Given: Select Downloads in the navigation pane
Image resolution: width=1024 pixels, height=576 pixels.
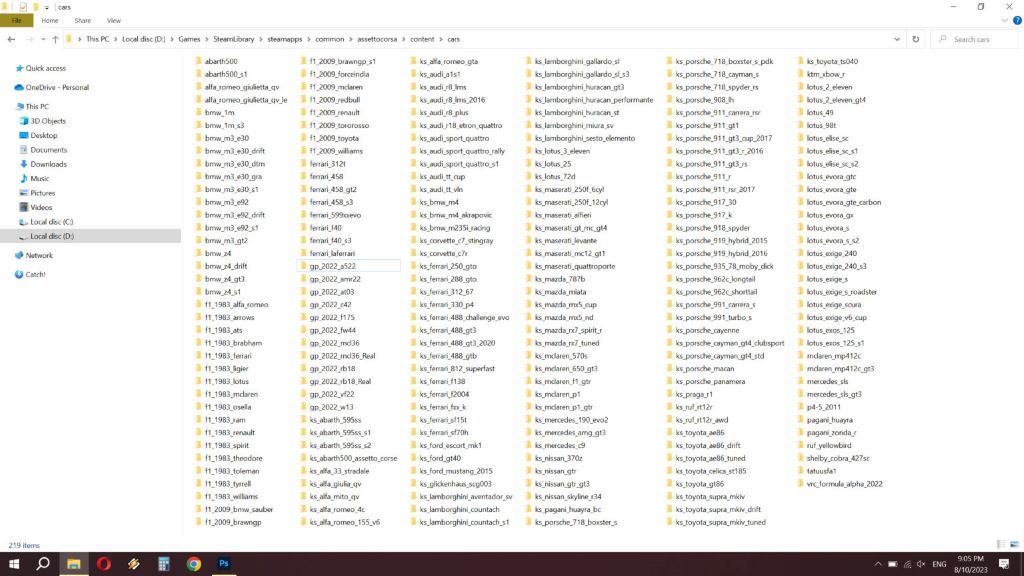Looking at the screenshot, I should click(x=48, y=164).
